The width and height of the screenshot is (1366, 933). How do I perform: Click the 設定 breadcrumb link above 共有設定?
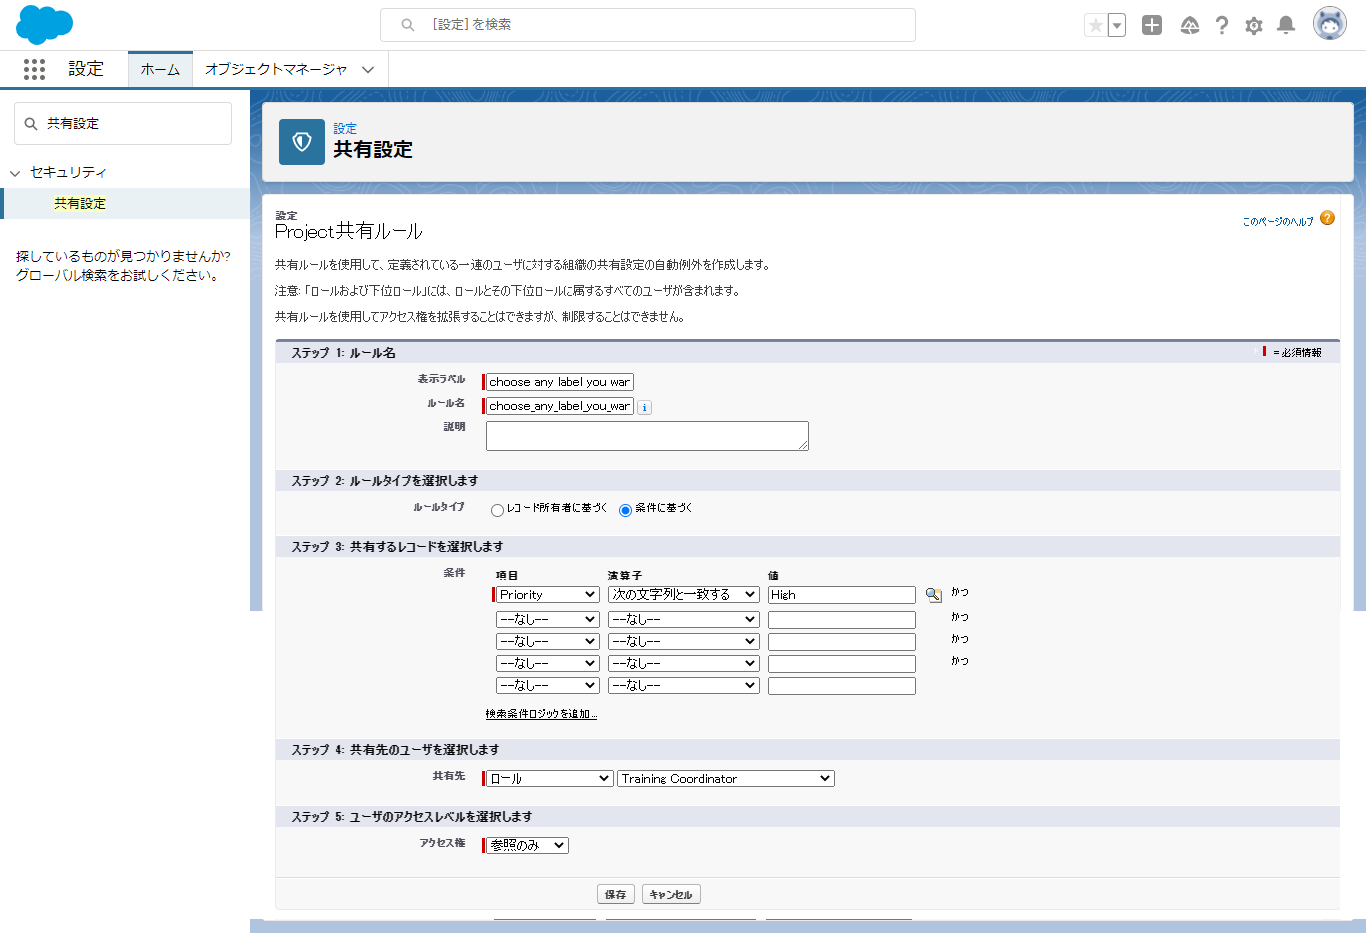(x=345, y=128)
